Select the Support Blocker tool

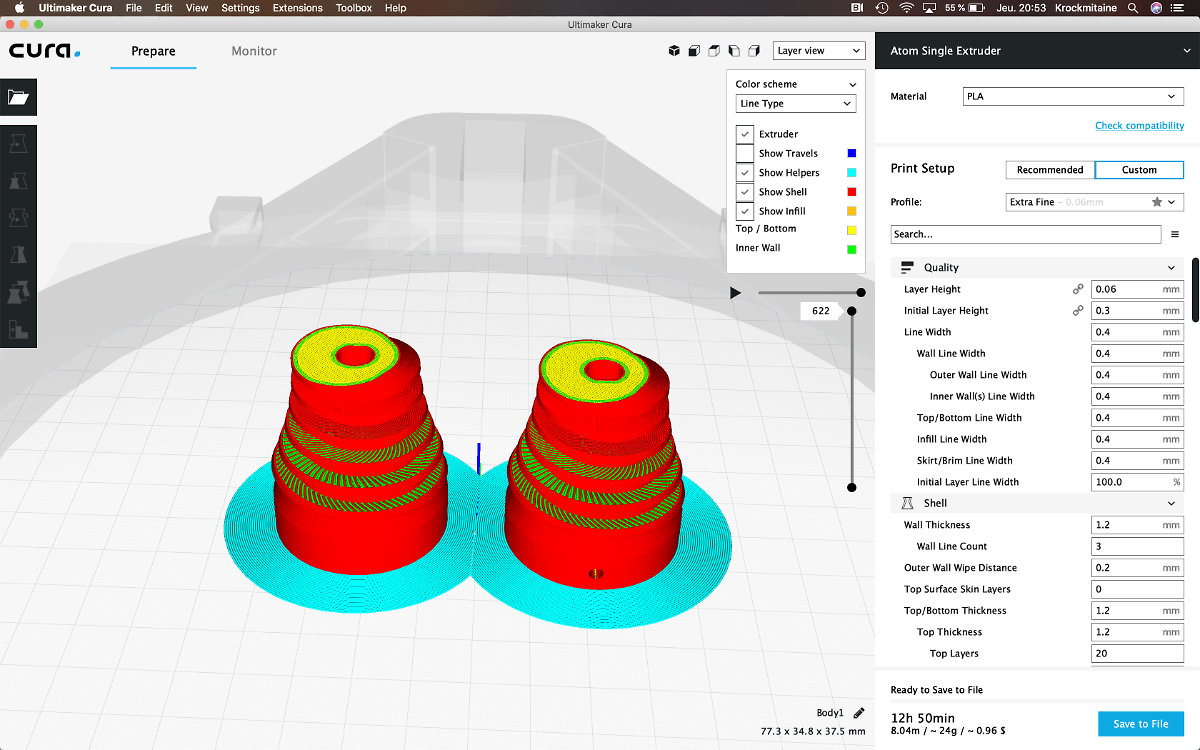pyautogui.click(x=18, y=328)
